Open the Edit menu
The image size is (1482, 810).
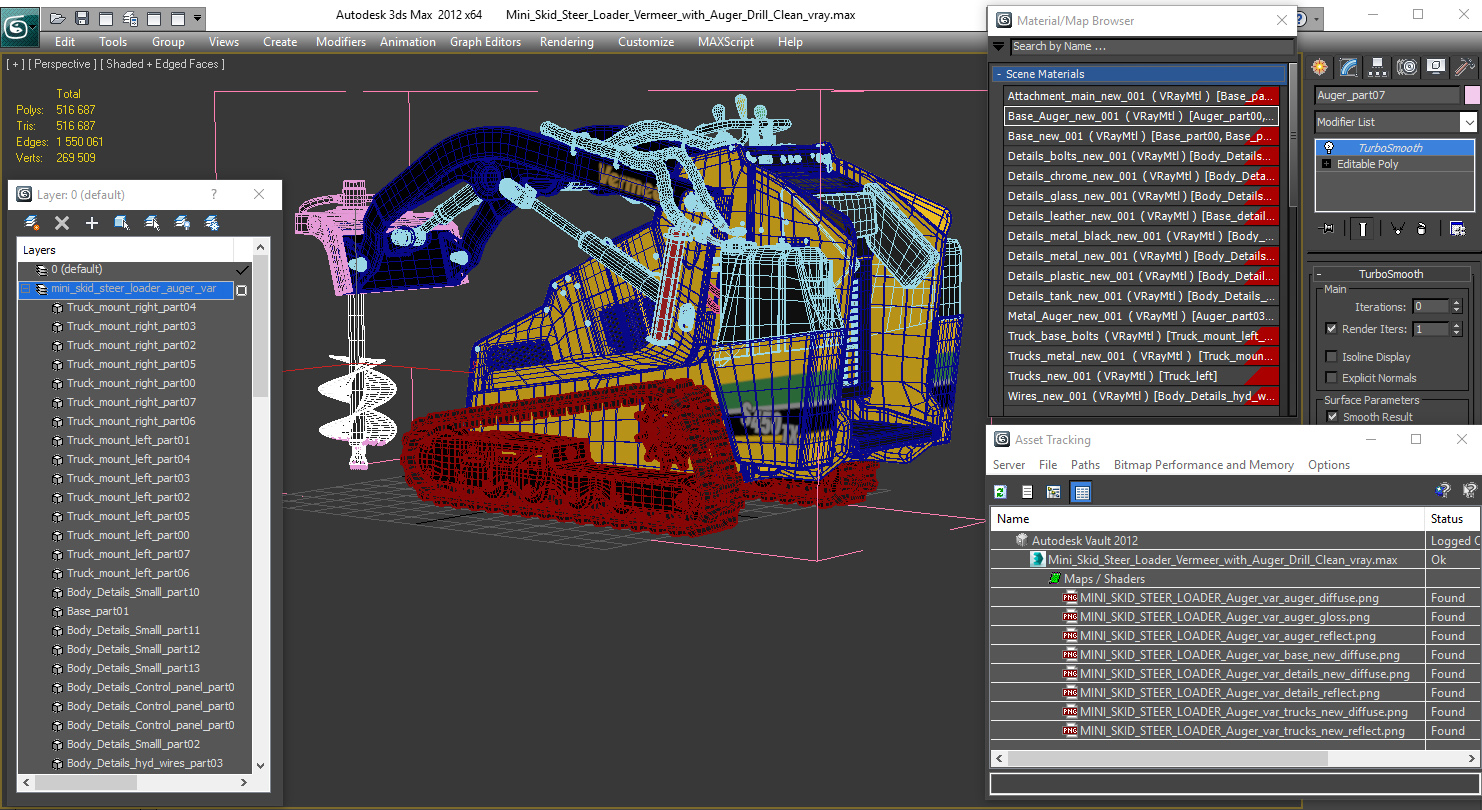(x=65, y=42)
